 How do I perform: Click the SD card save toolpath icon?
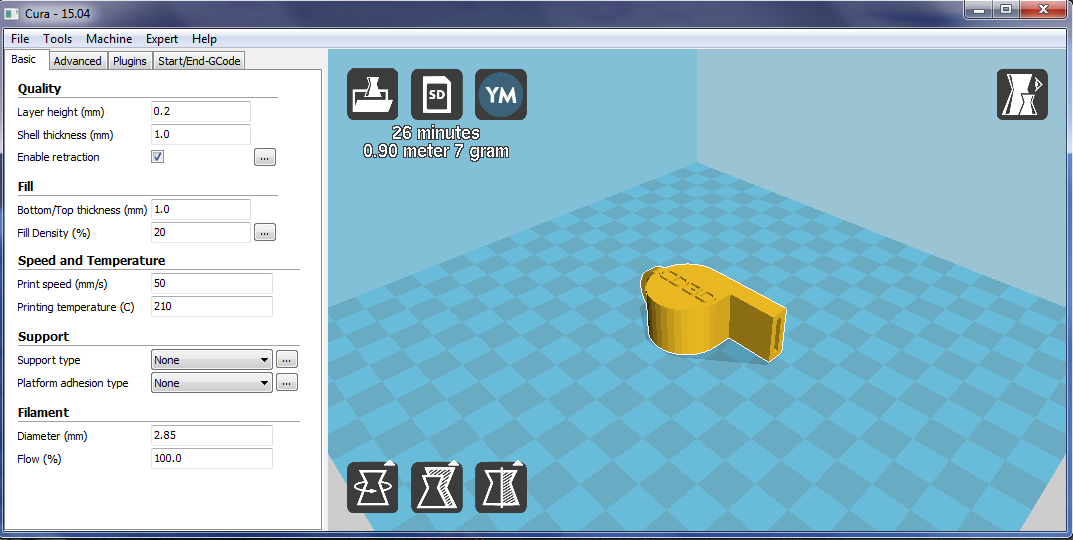[x=437, y=94]
